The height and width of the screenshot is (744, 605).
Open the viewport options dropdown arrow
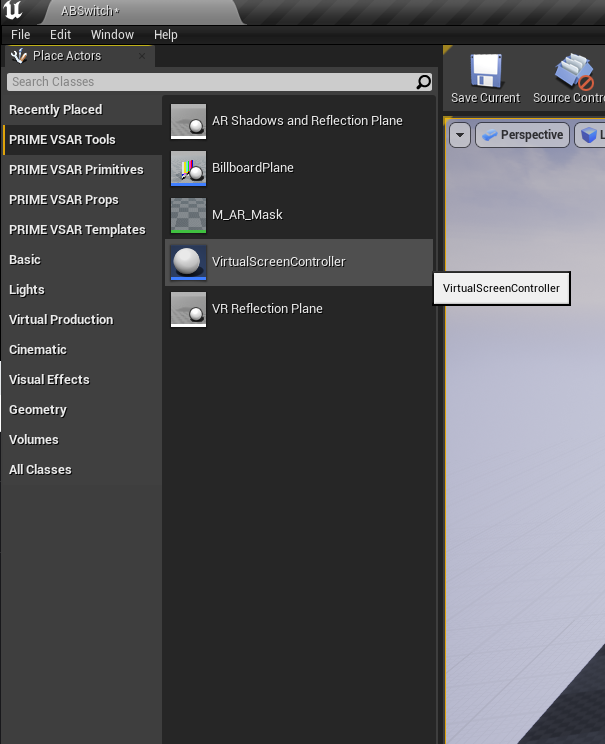pos(460,135)
